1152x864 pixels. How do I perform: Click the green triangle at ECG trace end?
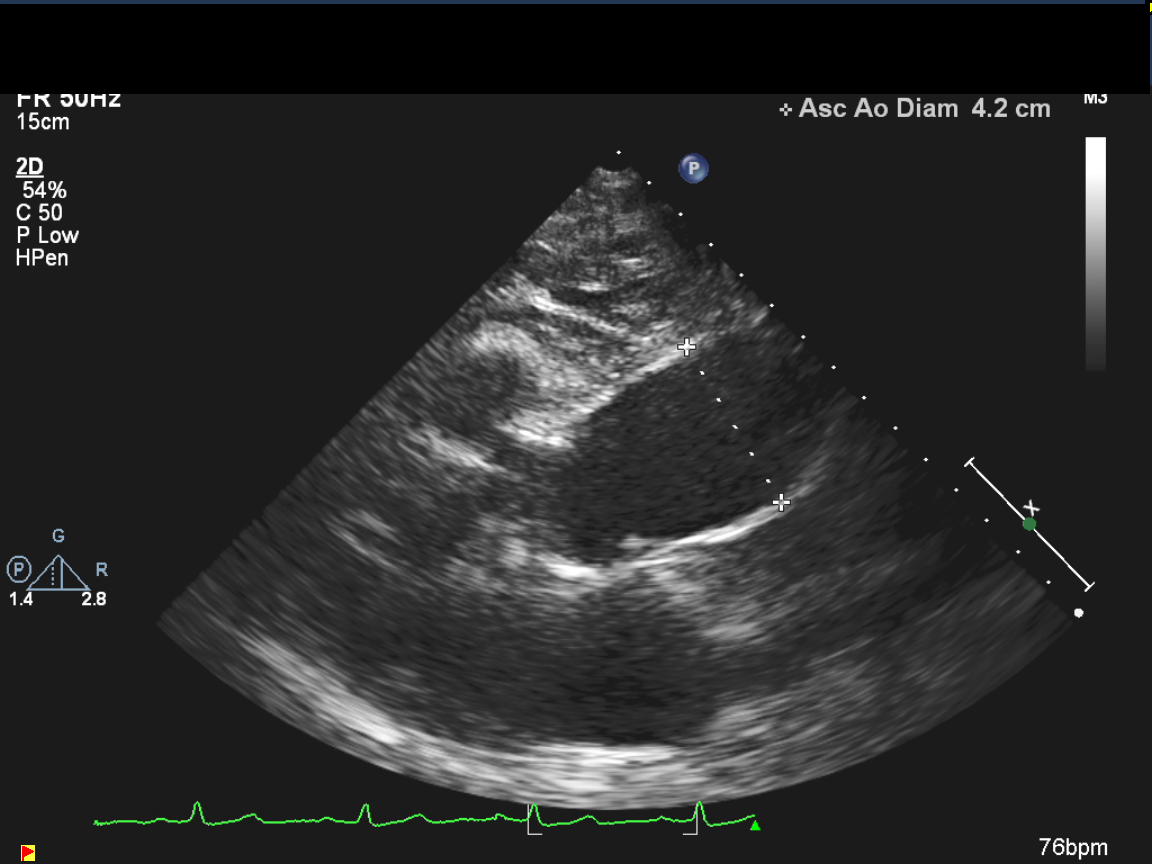[x=755, y=826]
